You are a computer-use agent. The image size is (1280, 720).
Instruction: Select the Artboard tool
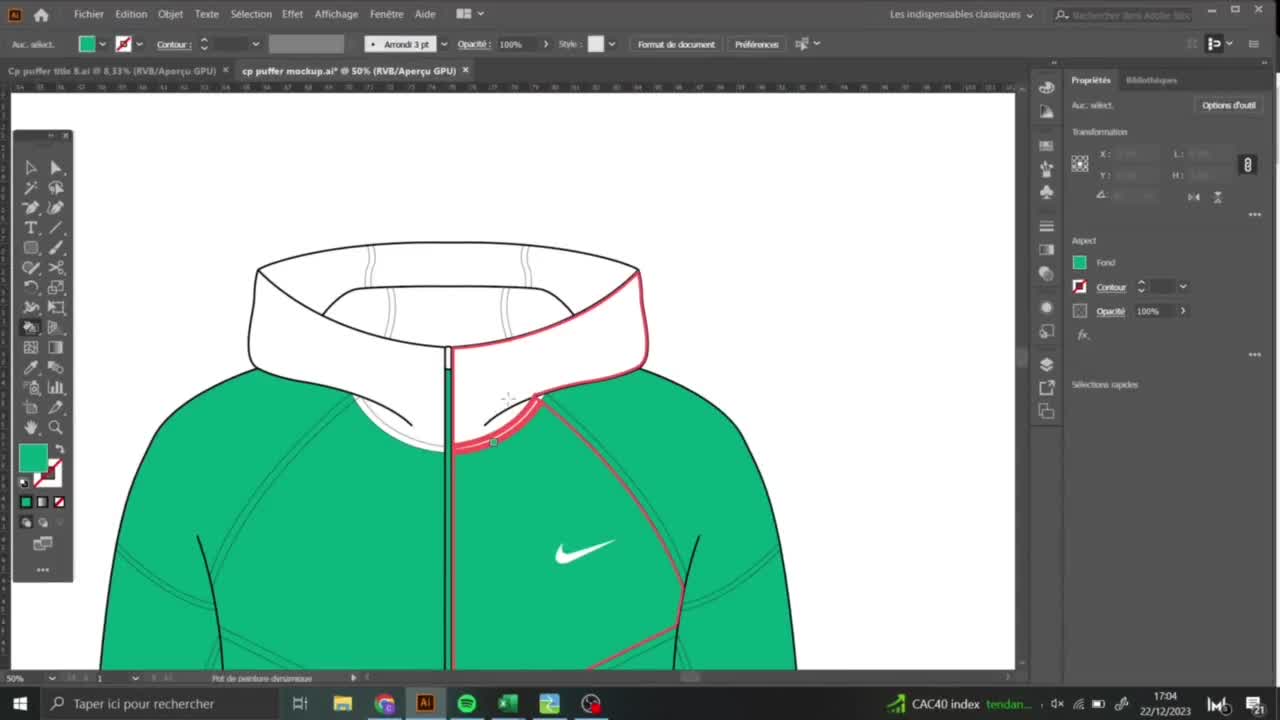[31, 408]
